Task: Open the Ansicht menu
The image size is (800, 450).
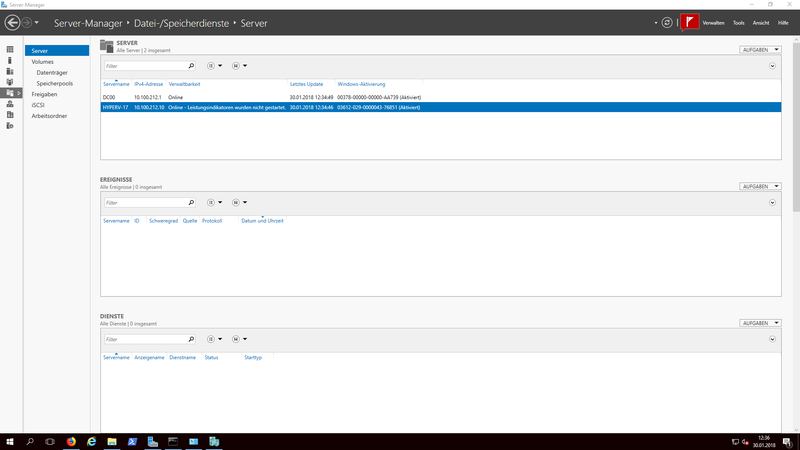Action: pyautogui.click(x=761, y=23)
